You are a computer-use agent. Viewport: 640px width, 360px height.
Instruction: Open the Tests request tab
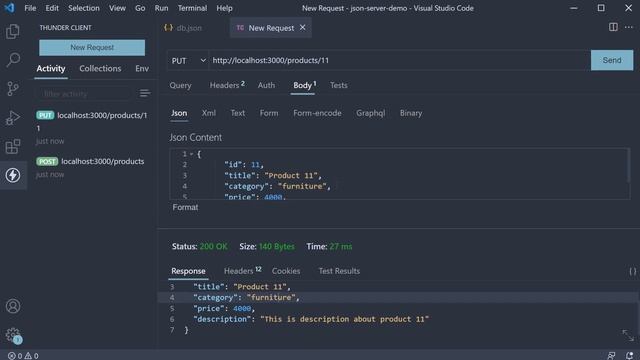tap(339, 85)
